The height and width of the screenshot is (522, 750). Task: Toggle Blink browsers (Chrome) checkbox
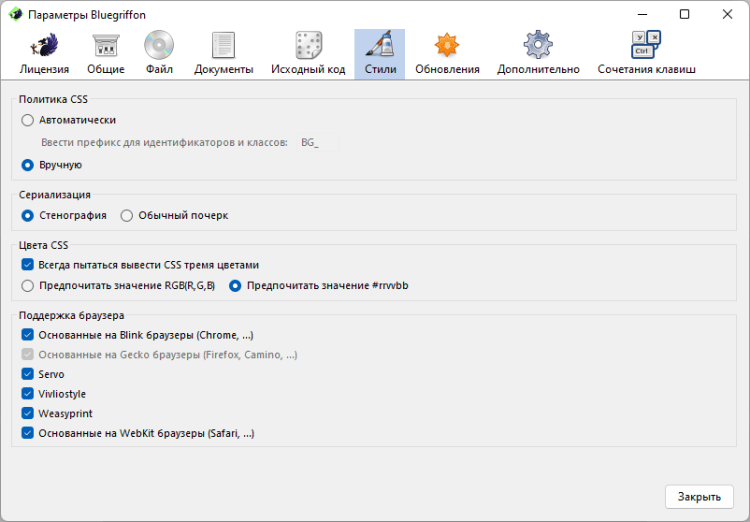click(x=27, y=334)
